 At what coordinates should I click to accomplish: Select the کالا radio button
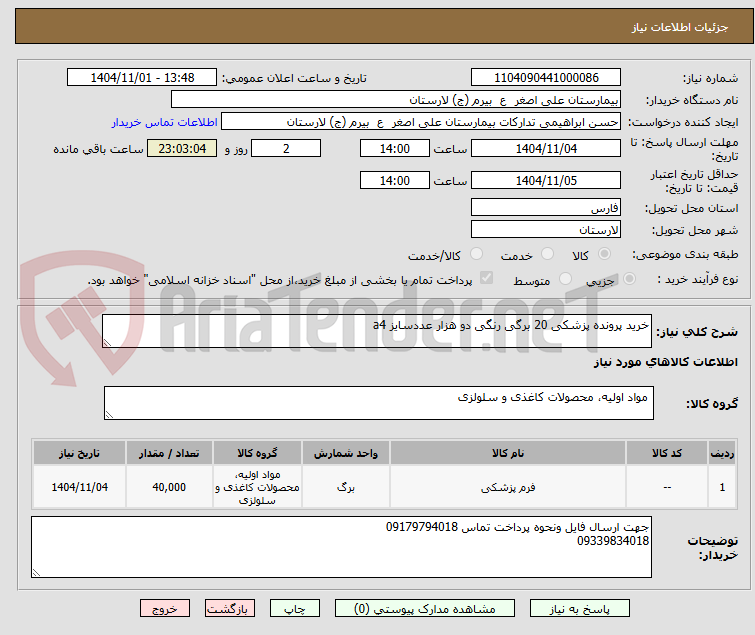604,254
